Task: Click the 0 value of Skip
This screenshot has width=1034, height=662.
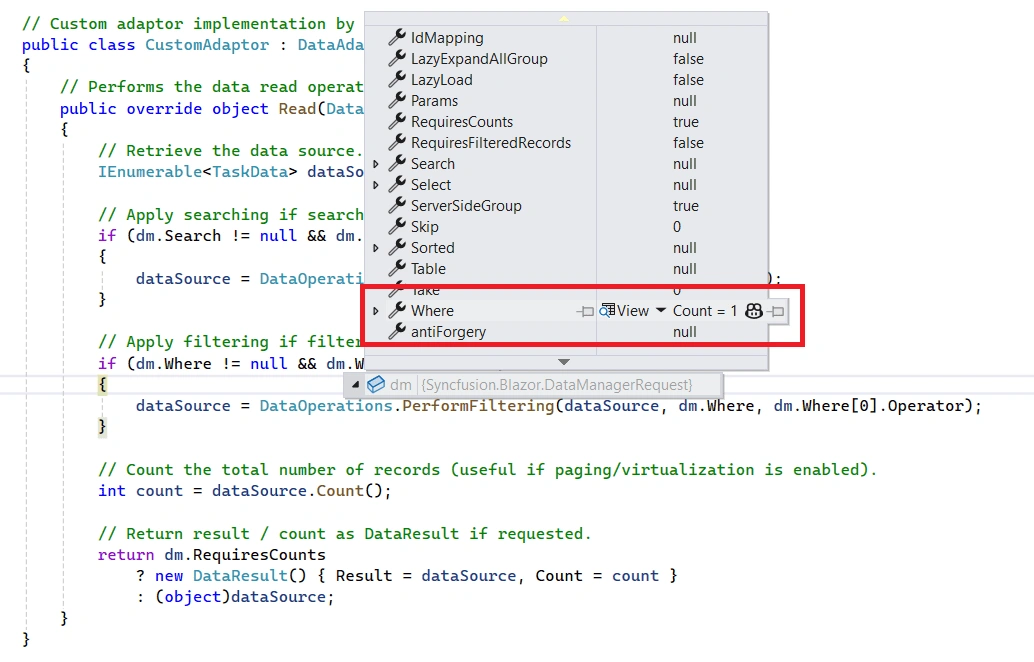Action: point(677,227)
